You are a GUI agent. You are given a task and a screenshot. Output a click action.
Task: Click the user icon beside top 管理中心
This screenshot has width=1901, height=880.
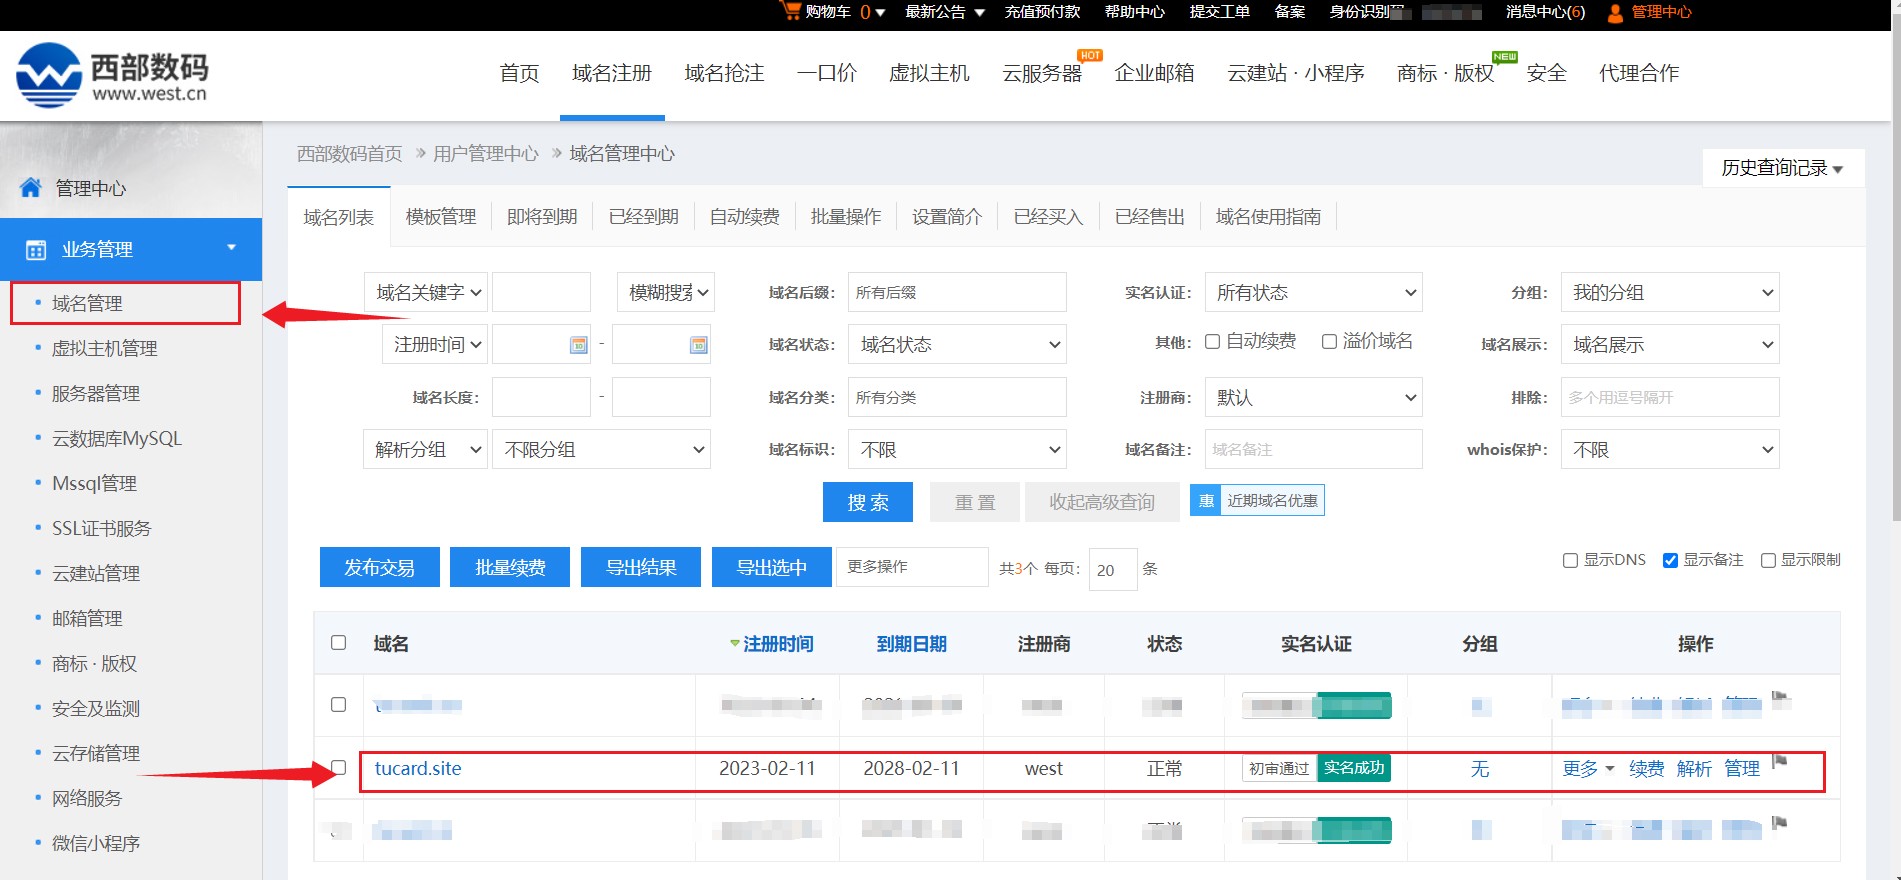point(1614,13)
